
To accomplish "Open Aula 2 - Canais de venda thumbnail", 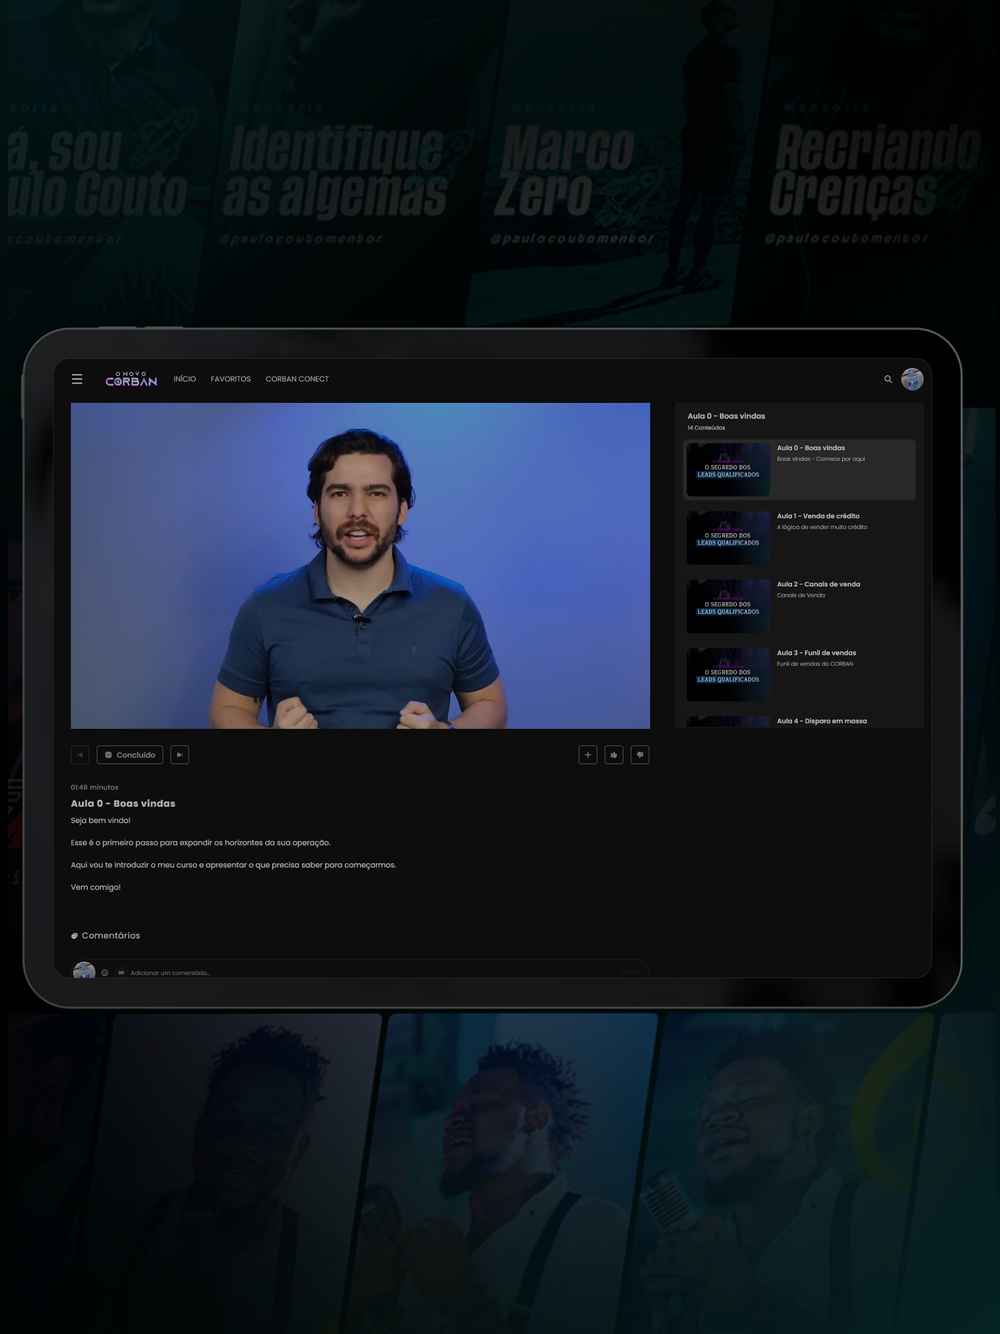I will 728,606.
